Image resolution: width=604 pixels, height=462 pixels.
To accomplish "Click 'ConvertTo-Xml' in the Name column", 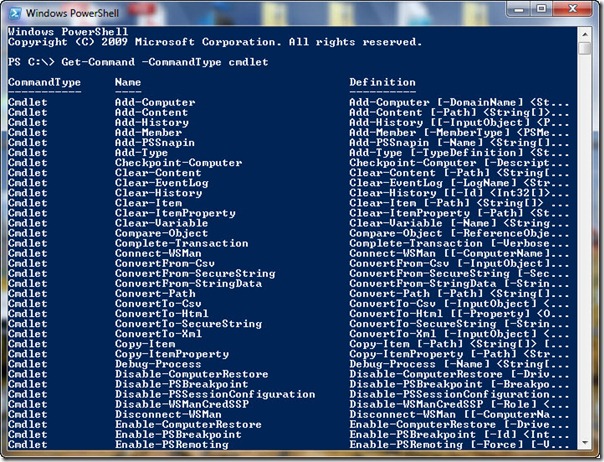I will coord(158,334).
